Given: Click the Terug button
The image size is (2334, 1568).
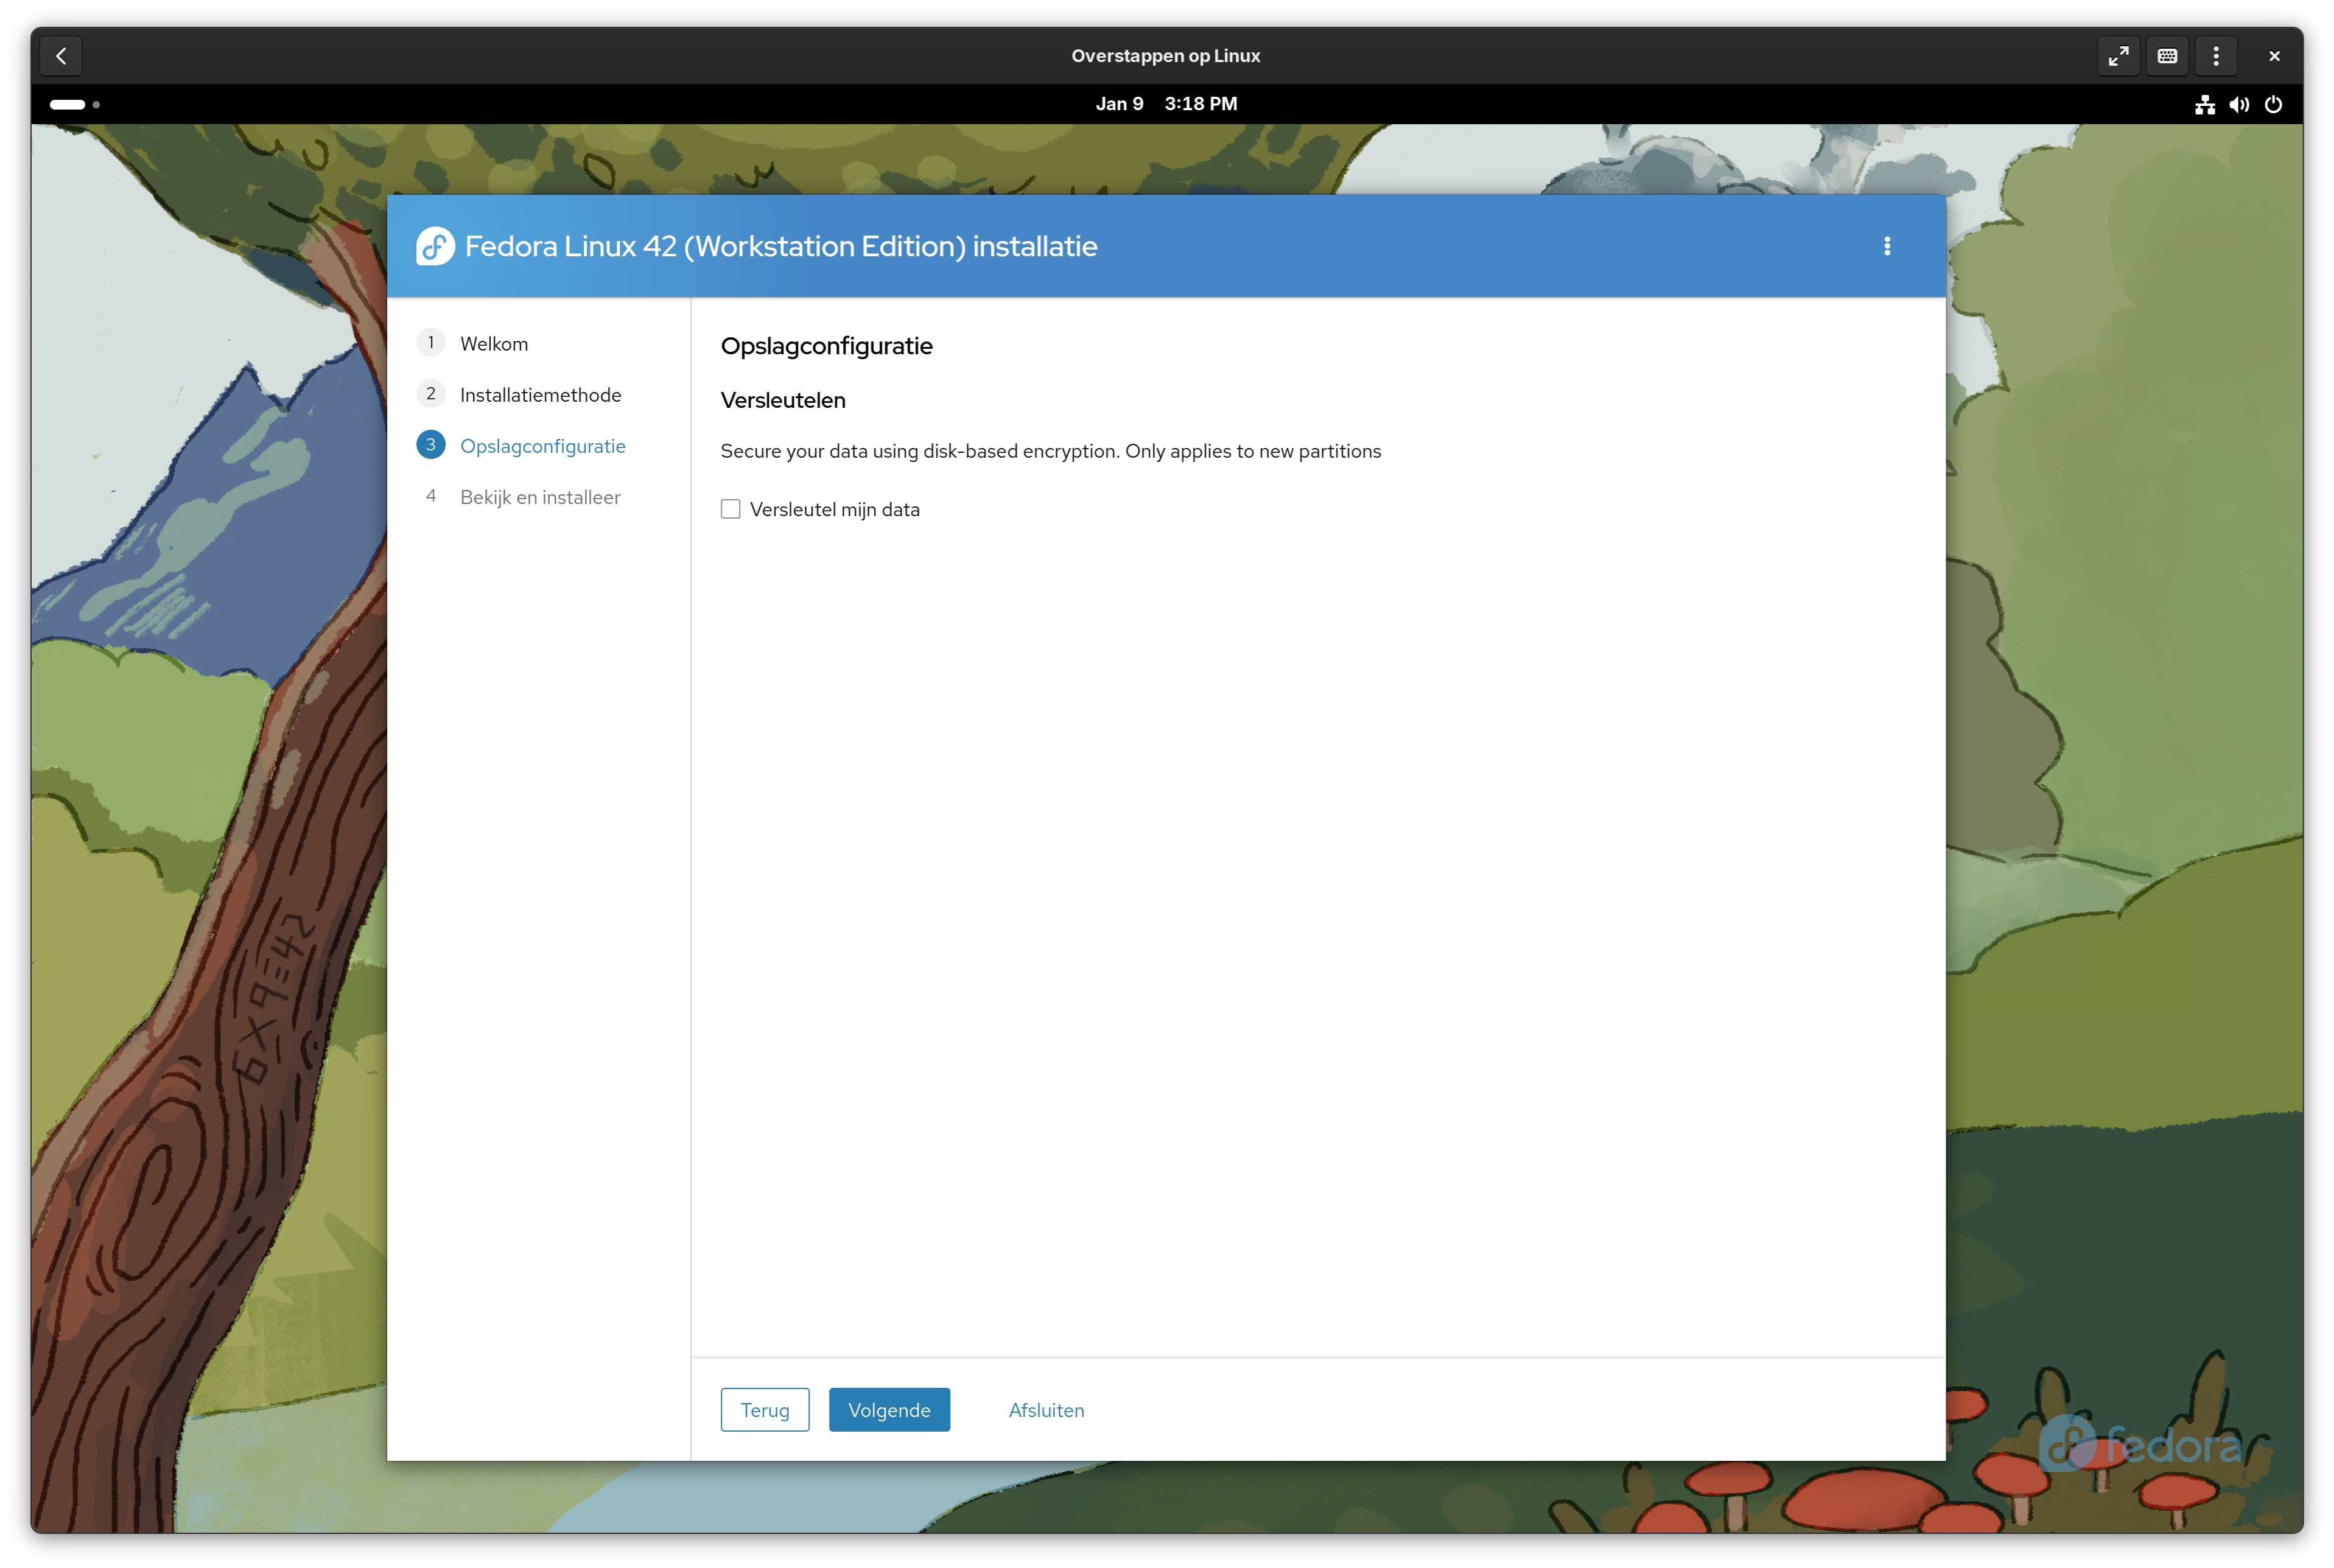Looking at the screenshot, I should tap(765, 1410).
